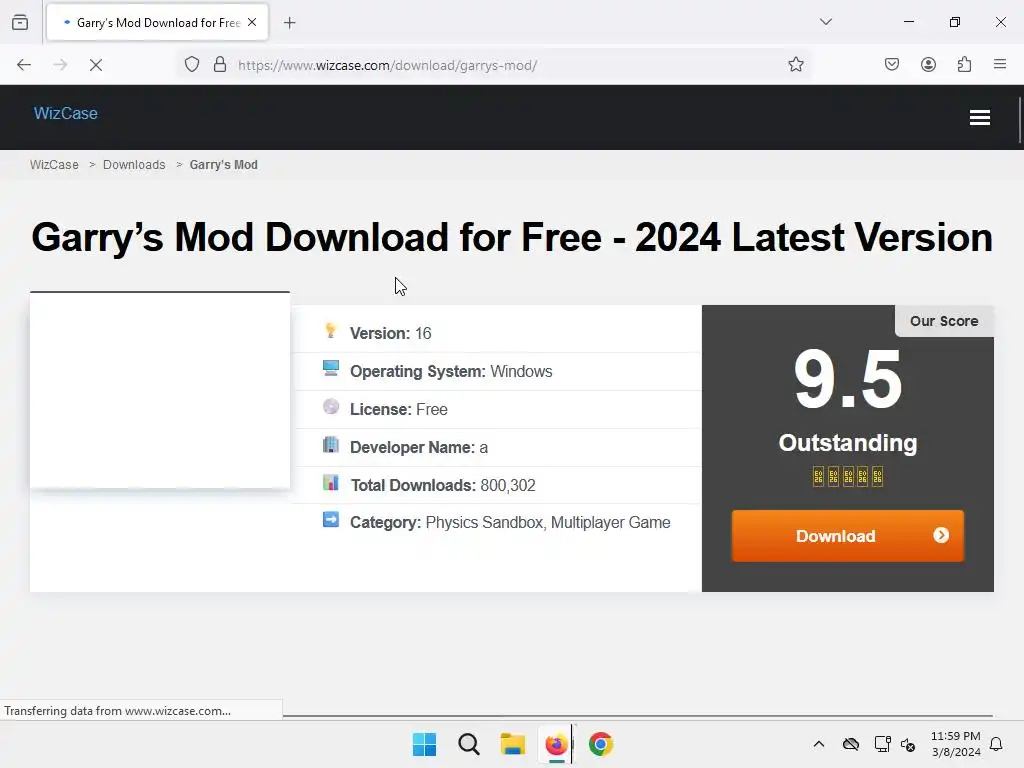1024x768 pixels.
Task: Click Operating System: Windows text
Action: pyautogui.click(x=451, y=371)
